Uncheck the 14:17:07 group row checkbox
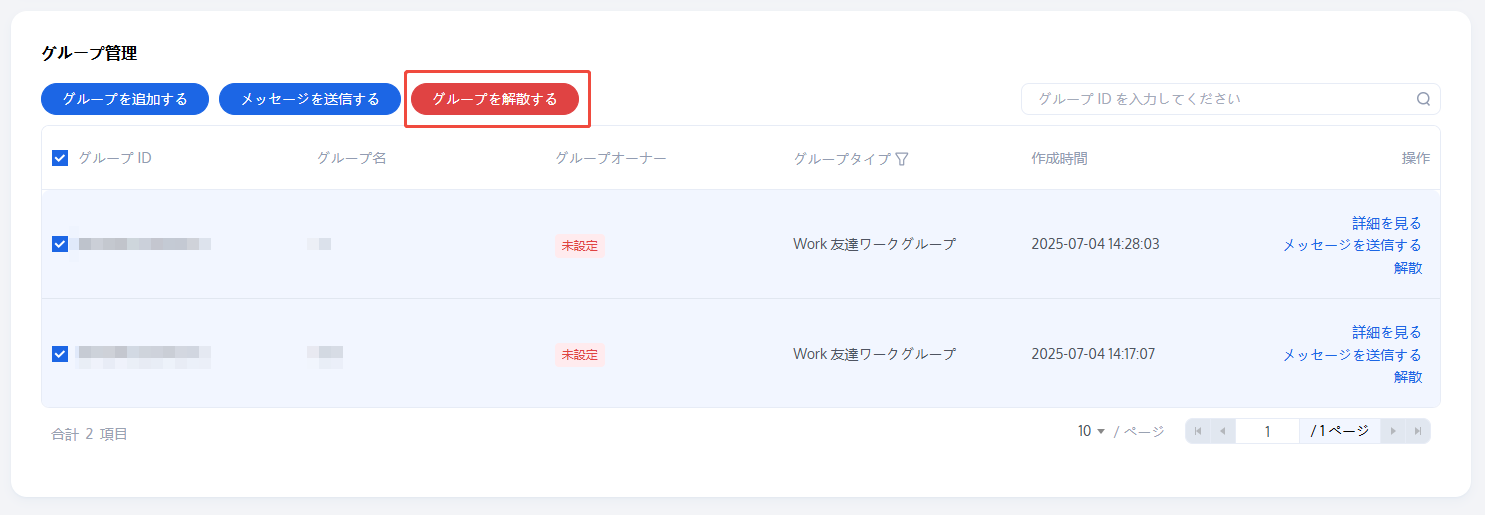The image size is (1485, 515). click(60, 353)
